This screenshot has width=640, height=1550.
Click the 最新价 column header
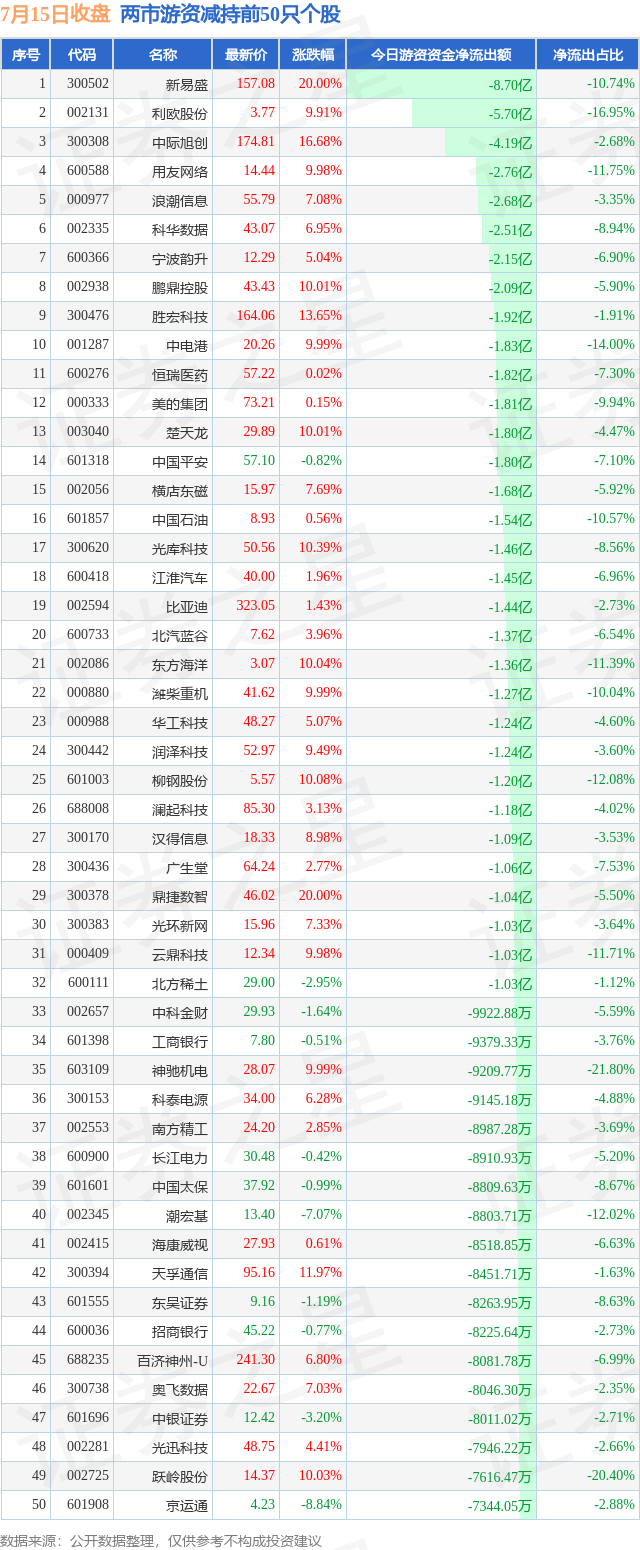(x=246, y=55)
